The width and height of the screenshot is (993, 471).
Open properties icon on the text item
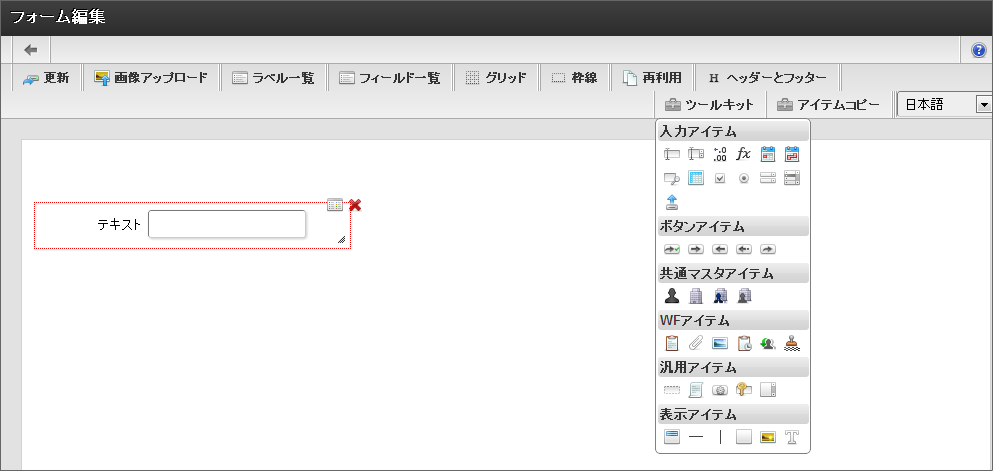[x=335, y=205]
